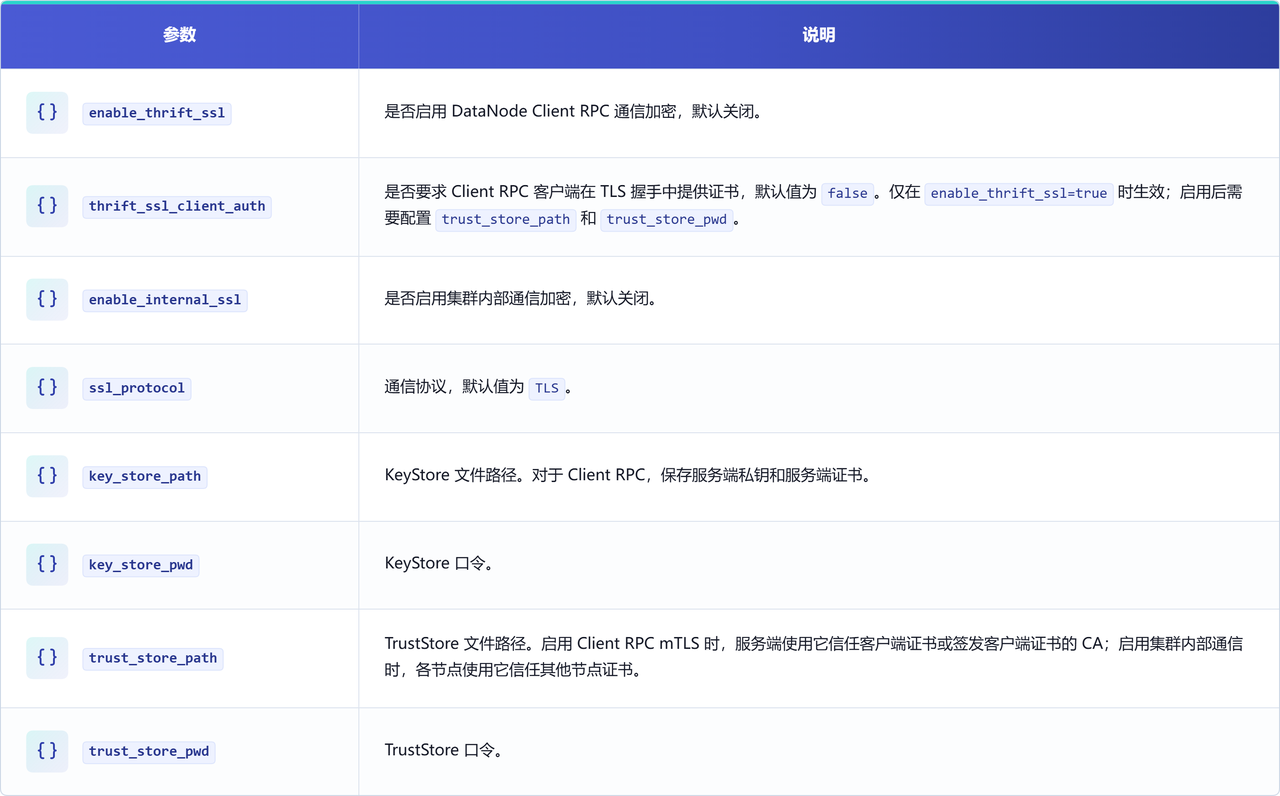Click the description KeyStore 口令
The height and width of the screenshot is (796, 1280).
pos(440,563)
